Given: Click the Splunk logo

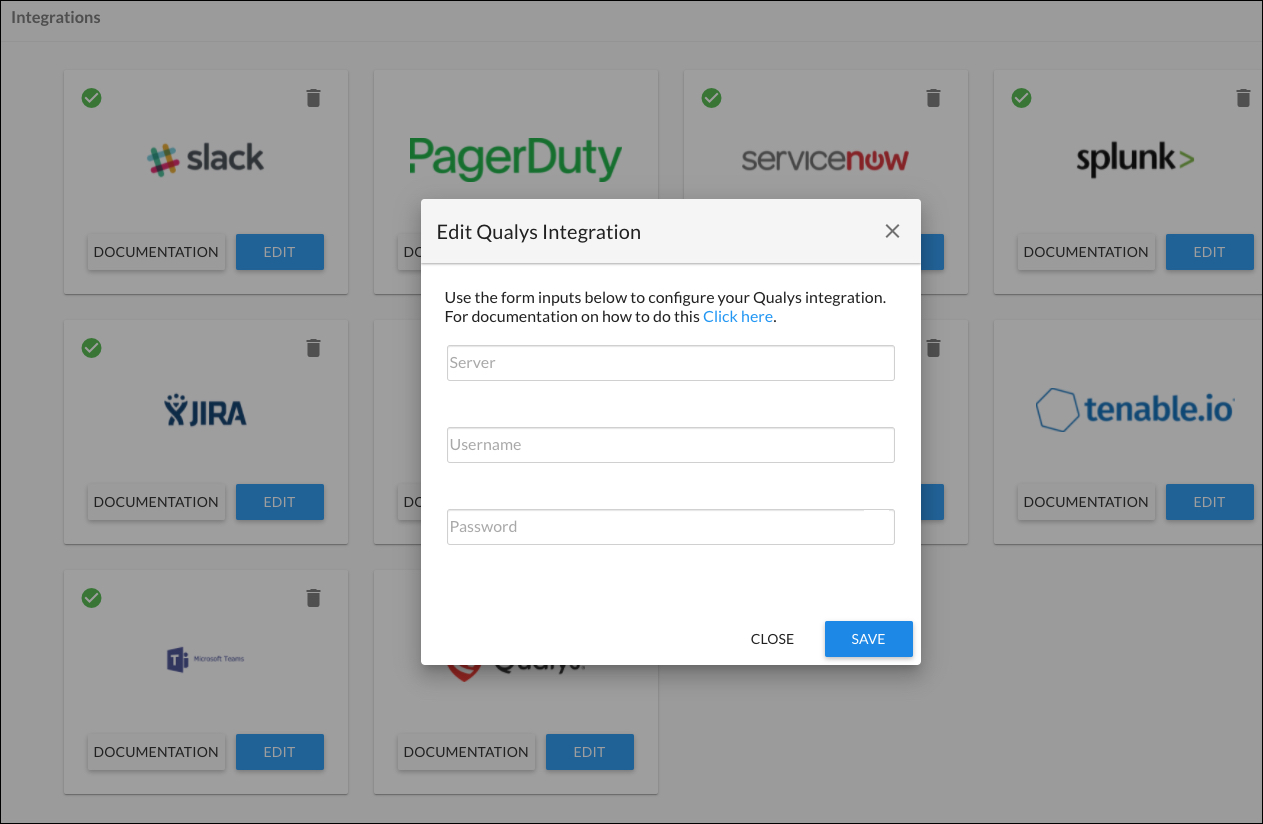Looking at the screenshot, I should (1135, 160).
